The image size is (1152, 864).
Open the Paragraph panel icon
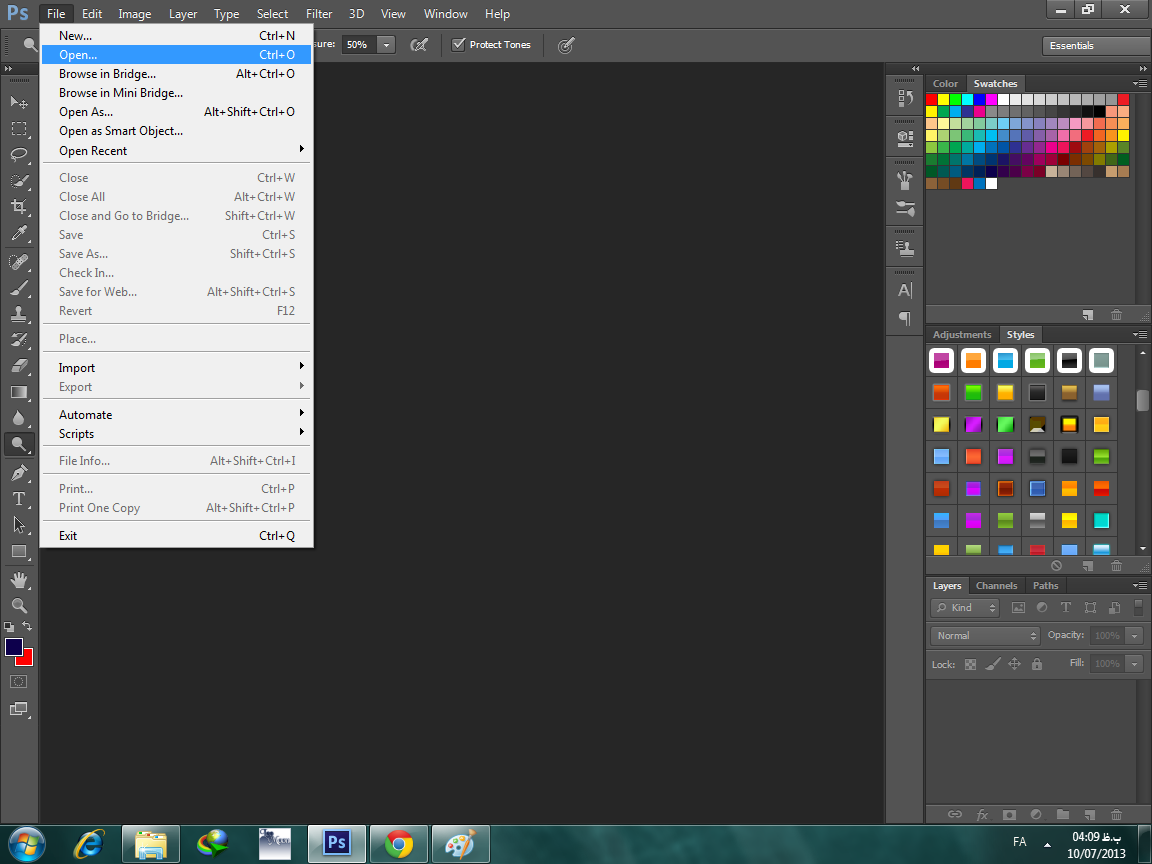[x=904, y=318]
